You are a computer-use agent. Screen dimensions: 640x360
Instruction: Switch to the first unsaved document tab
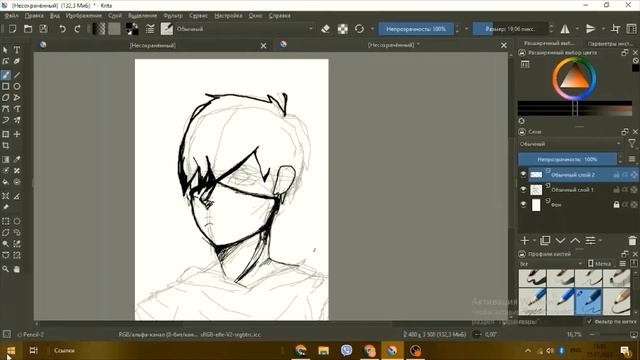pyautogui.click(x=153, y=45)
